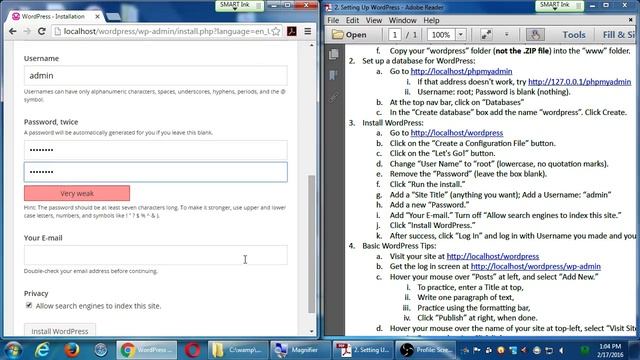Follow http://127.0.0.1/phpmyadmin link in PDF
The height and width of the screenshot is (360, 640).
pos(580,82)
